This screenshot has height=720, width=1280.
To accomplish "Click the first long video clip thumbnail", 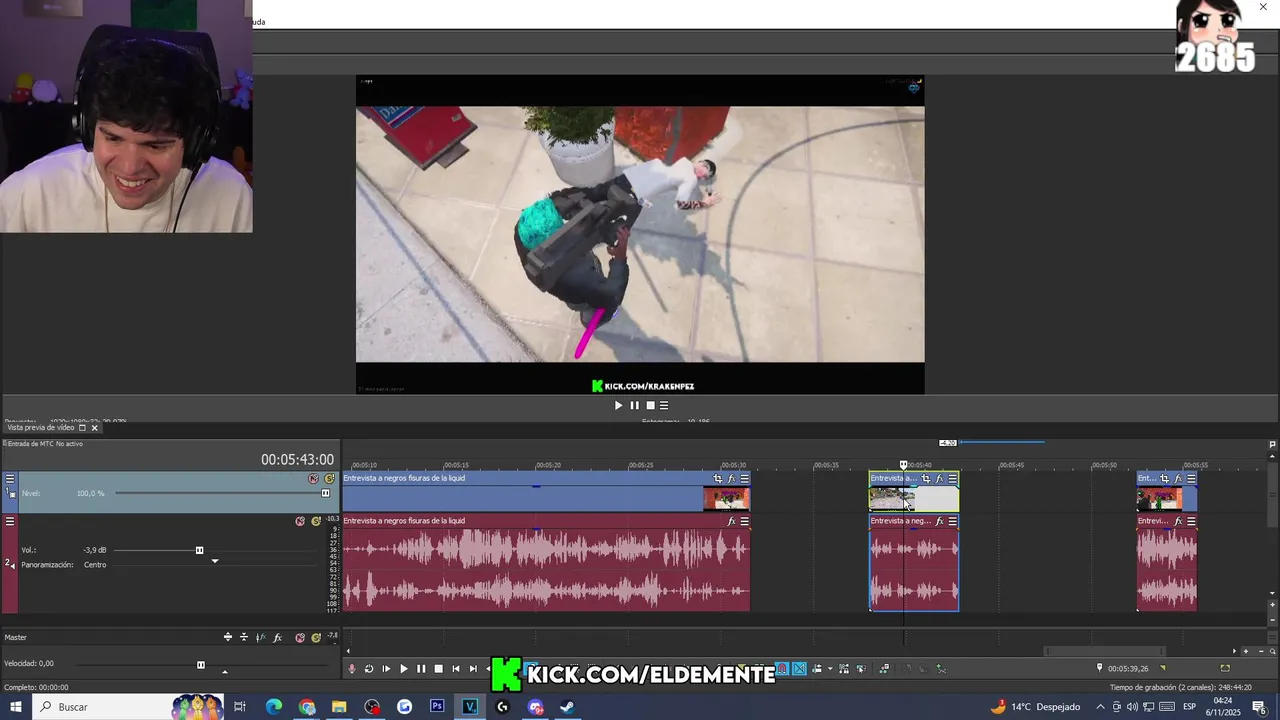I will point(726,498).
